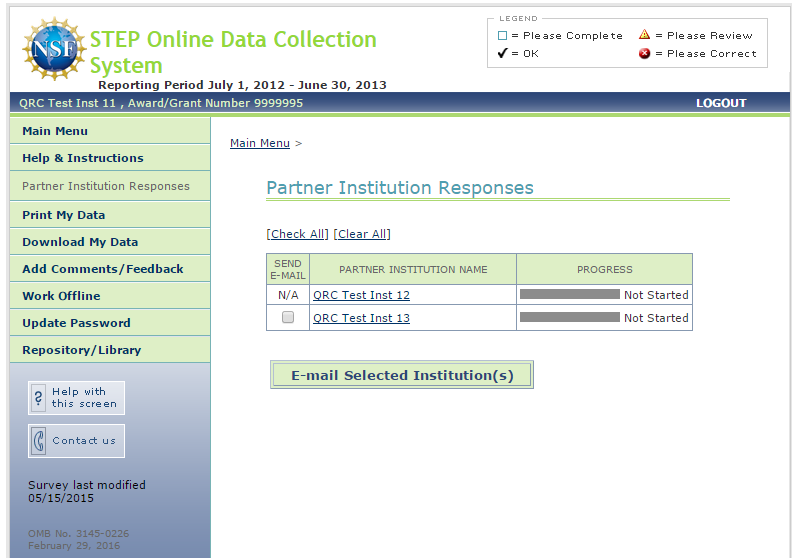Click the Check All link
This screenshot has width=802, height=558.
click(297, 234)
